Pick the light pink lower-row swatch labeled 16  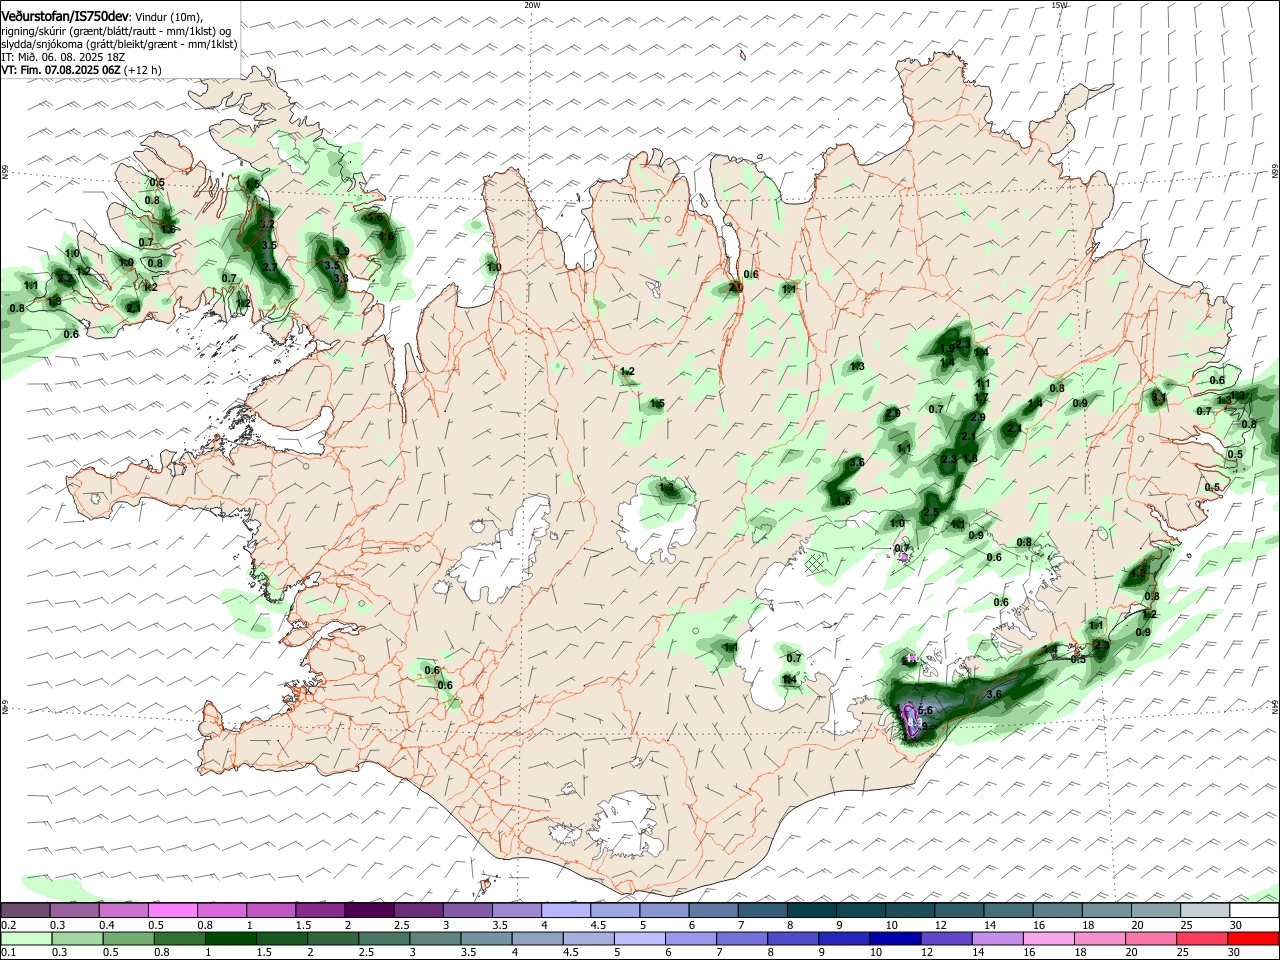(x=1049, y=938)
